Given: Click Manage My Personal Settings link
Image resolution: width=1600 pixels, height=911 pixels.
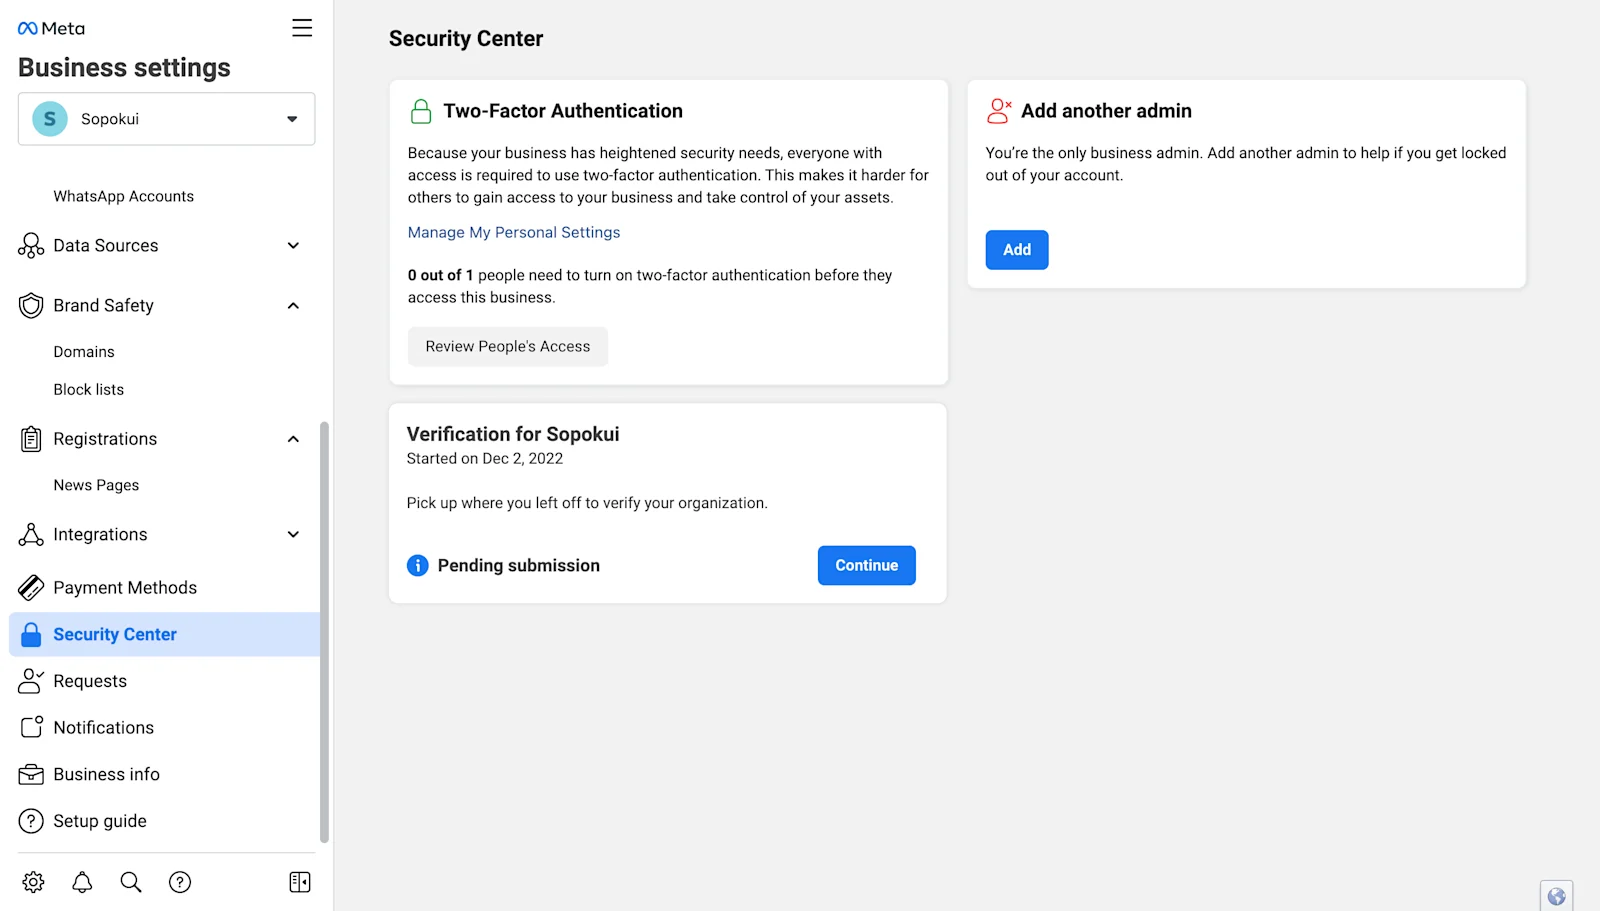Looking at the screenshot, I should [514, 233].
